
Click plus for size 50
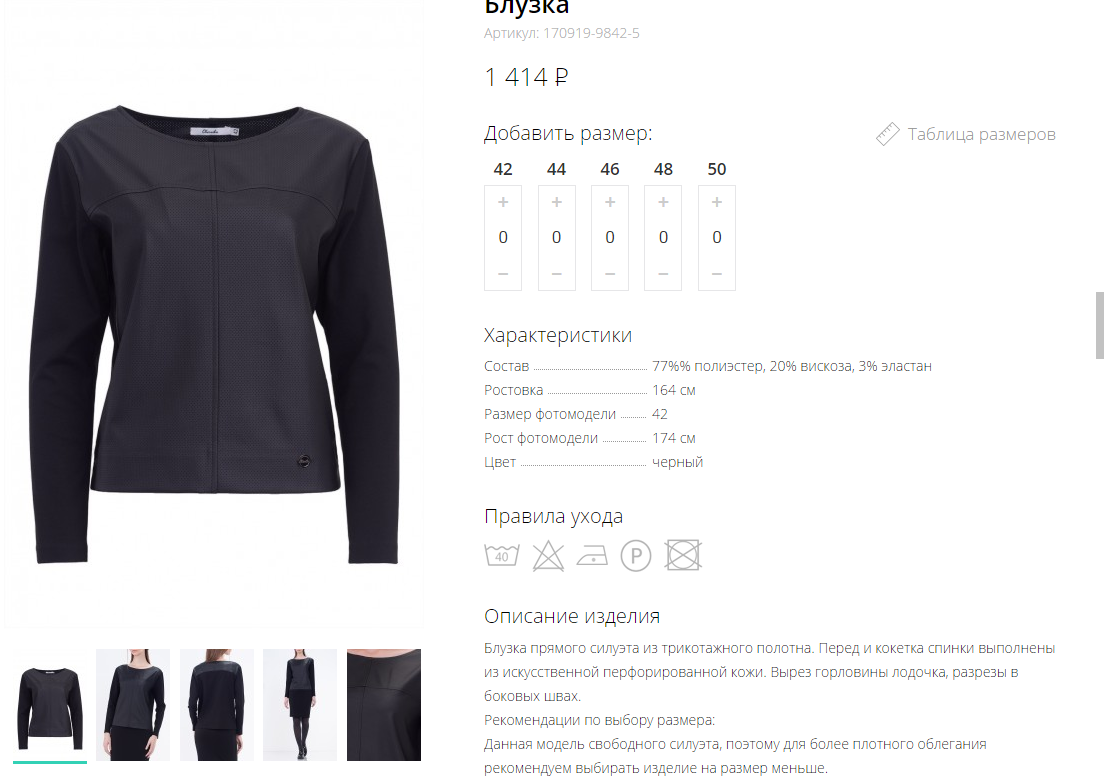click(717, 202)
